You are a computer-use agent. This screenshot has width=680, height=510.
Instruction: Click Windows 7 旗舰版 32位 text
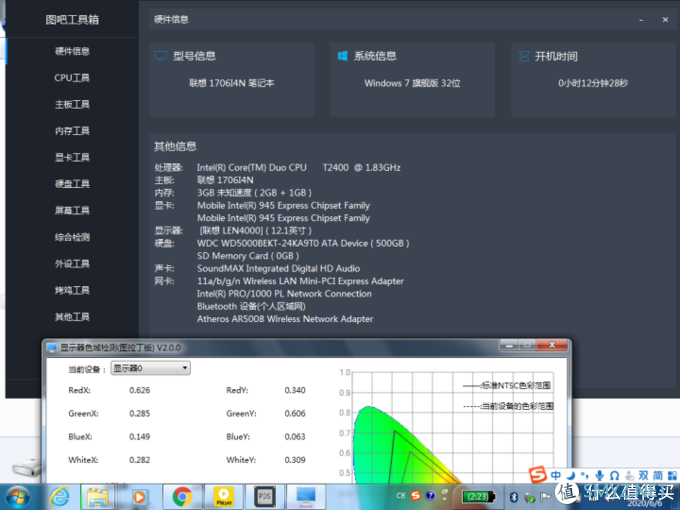pos(412,83)
